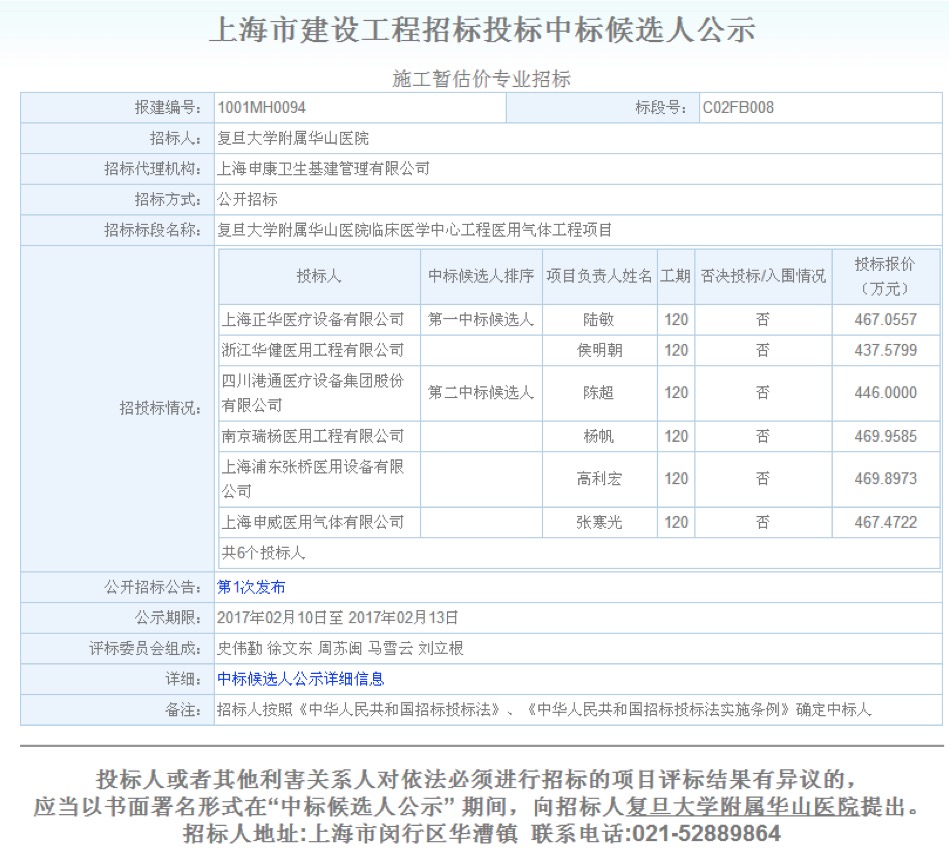Screen dimensions: 949x849
Task: Open the 第1次发布 announcement link
Action: tap(251, 587)
